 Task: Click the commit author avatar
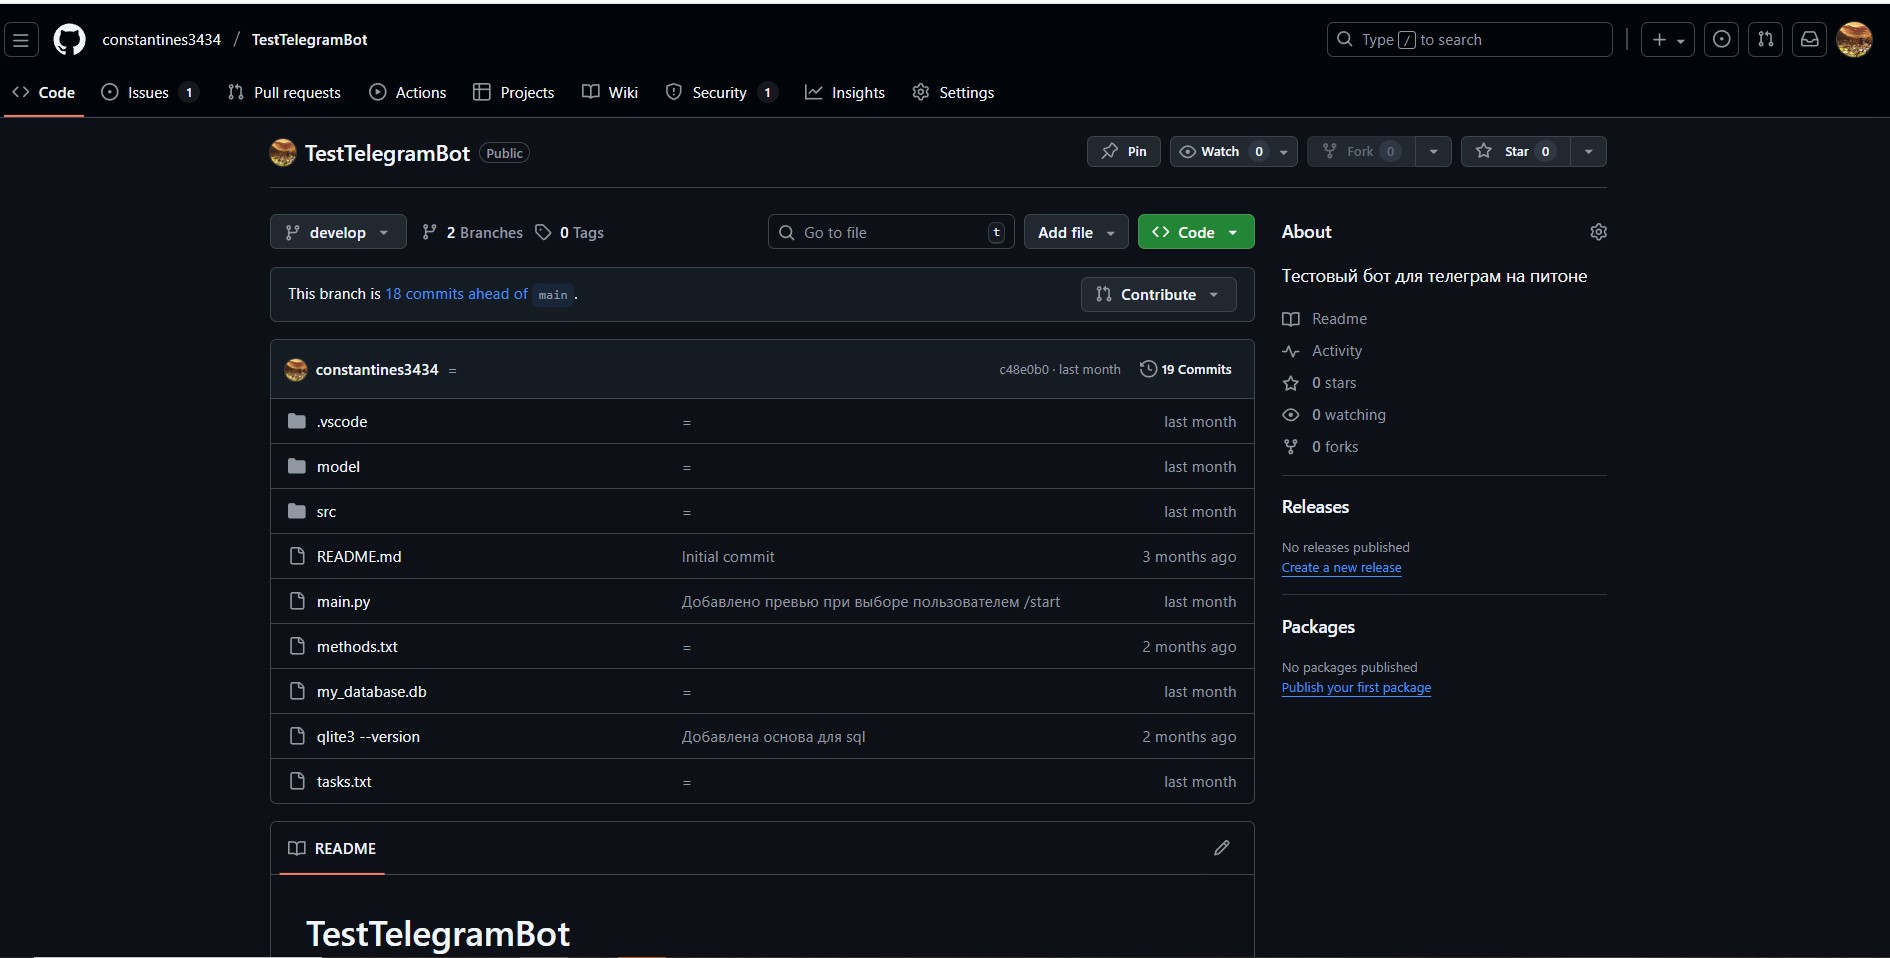coord(296,370)
